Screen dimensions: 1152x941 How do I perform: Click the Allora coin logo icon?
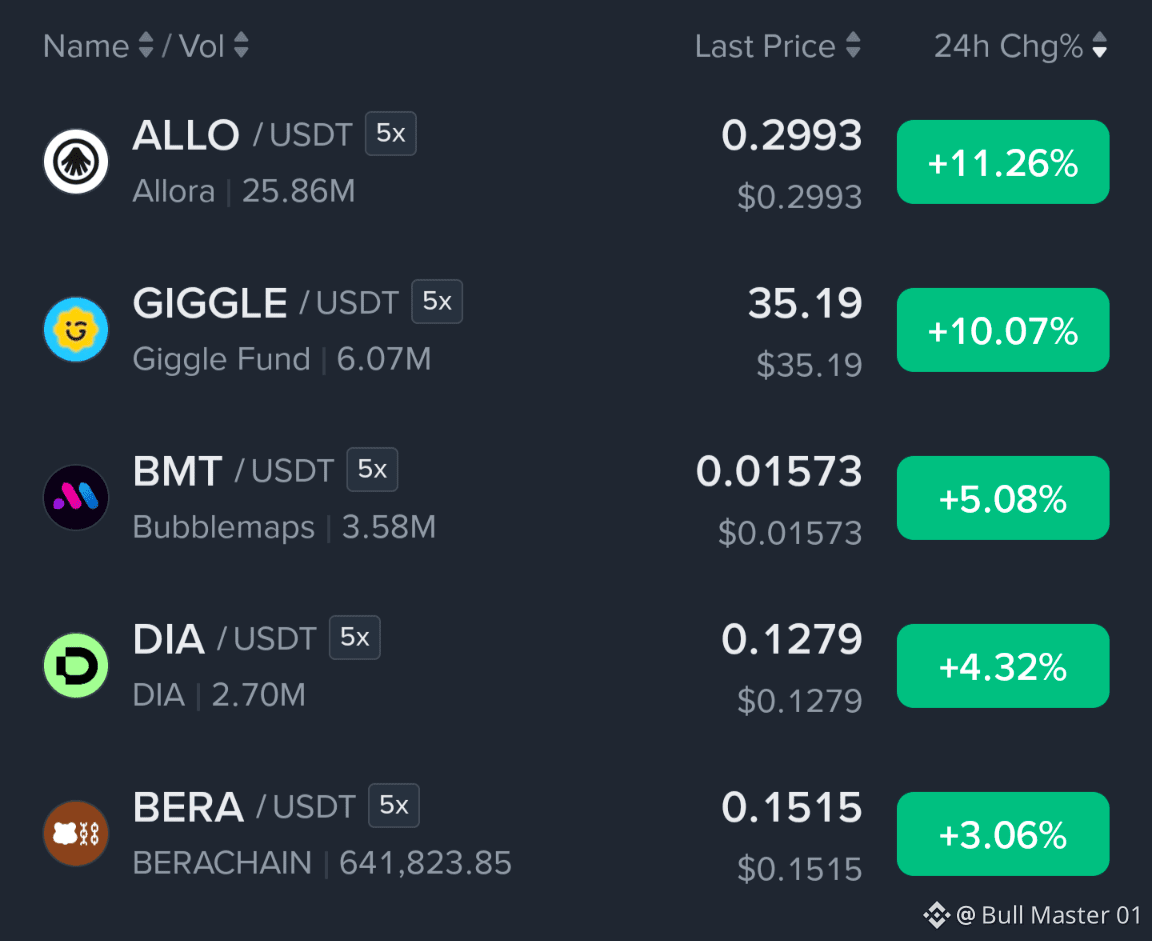tap(76, 162)
